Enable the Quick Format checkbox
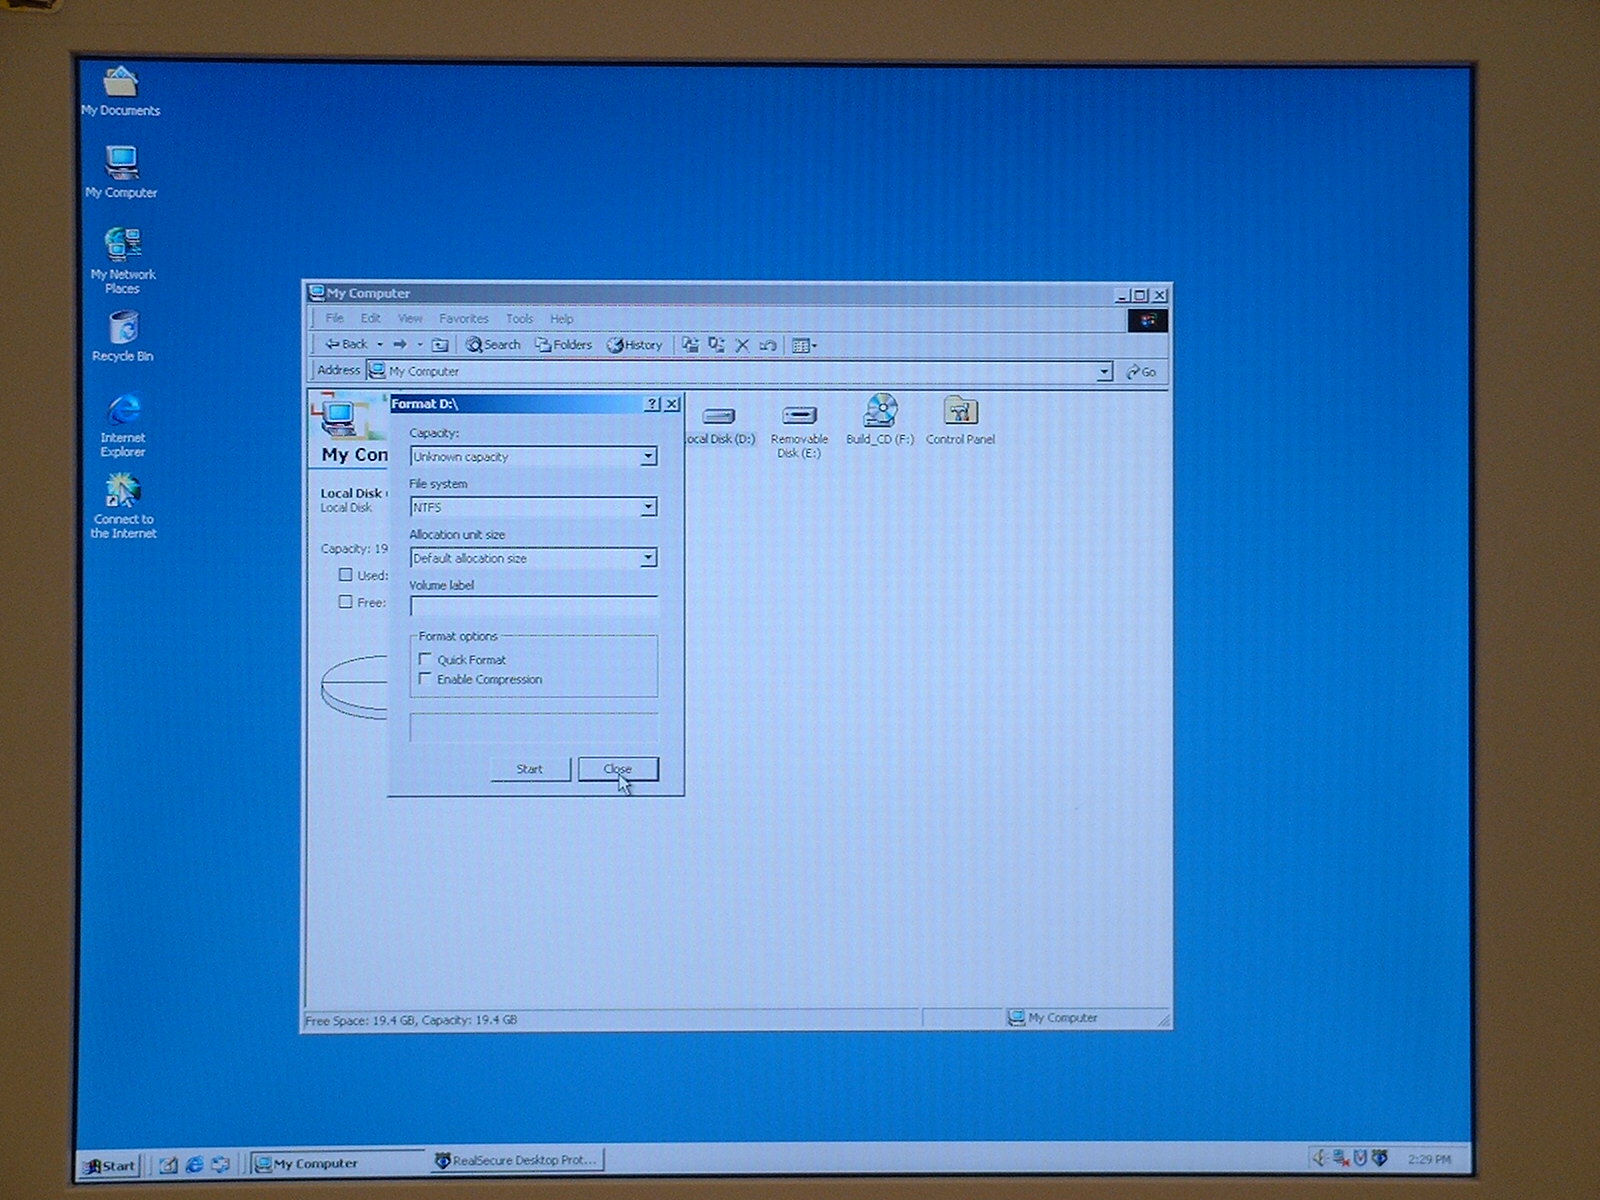1600x1200 pixels. (x=426, y=659)
